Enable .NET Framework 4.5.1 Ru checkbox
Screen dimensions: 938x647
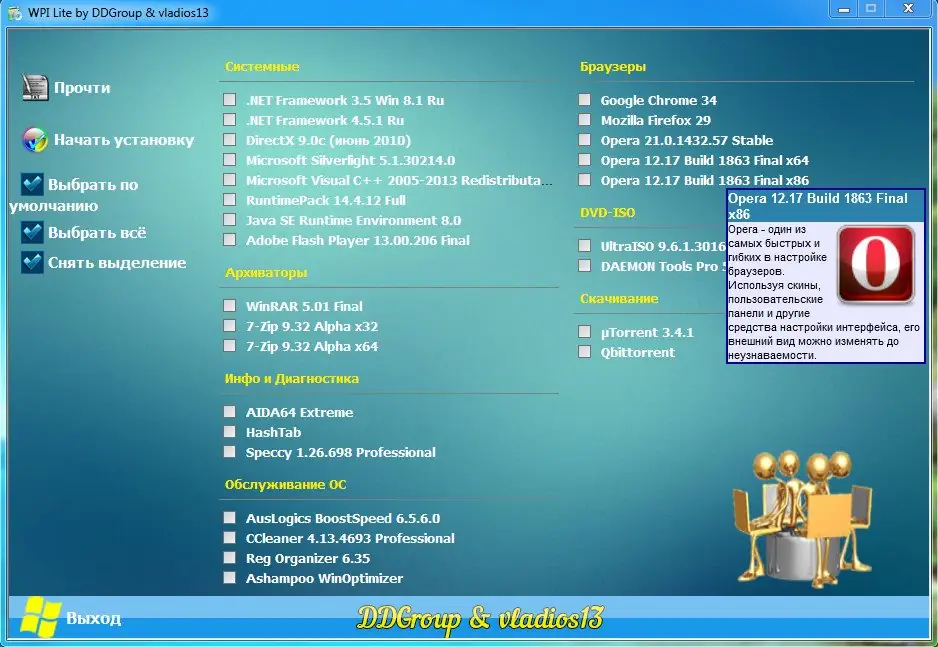pos(229,120)
